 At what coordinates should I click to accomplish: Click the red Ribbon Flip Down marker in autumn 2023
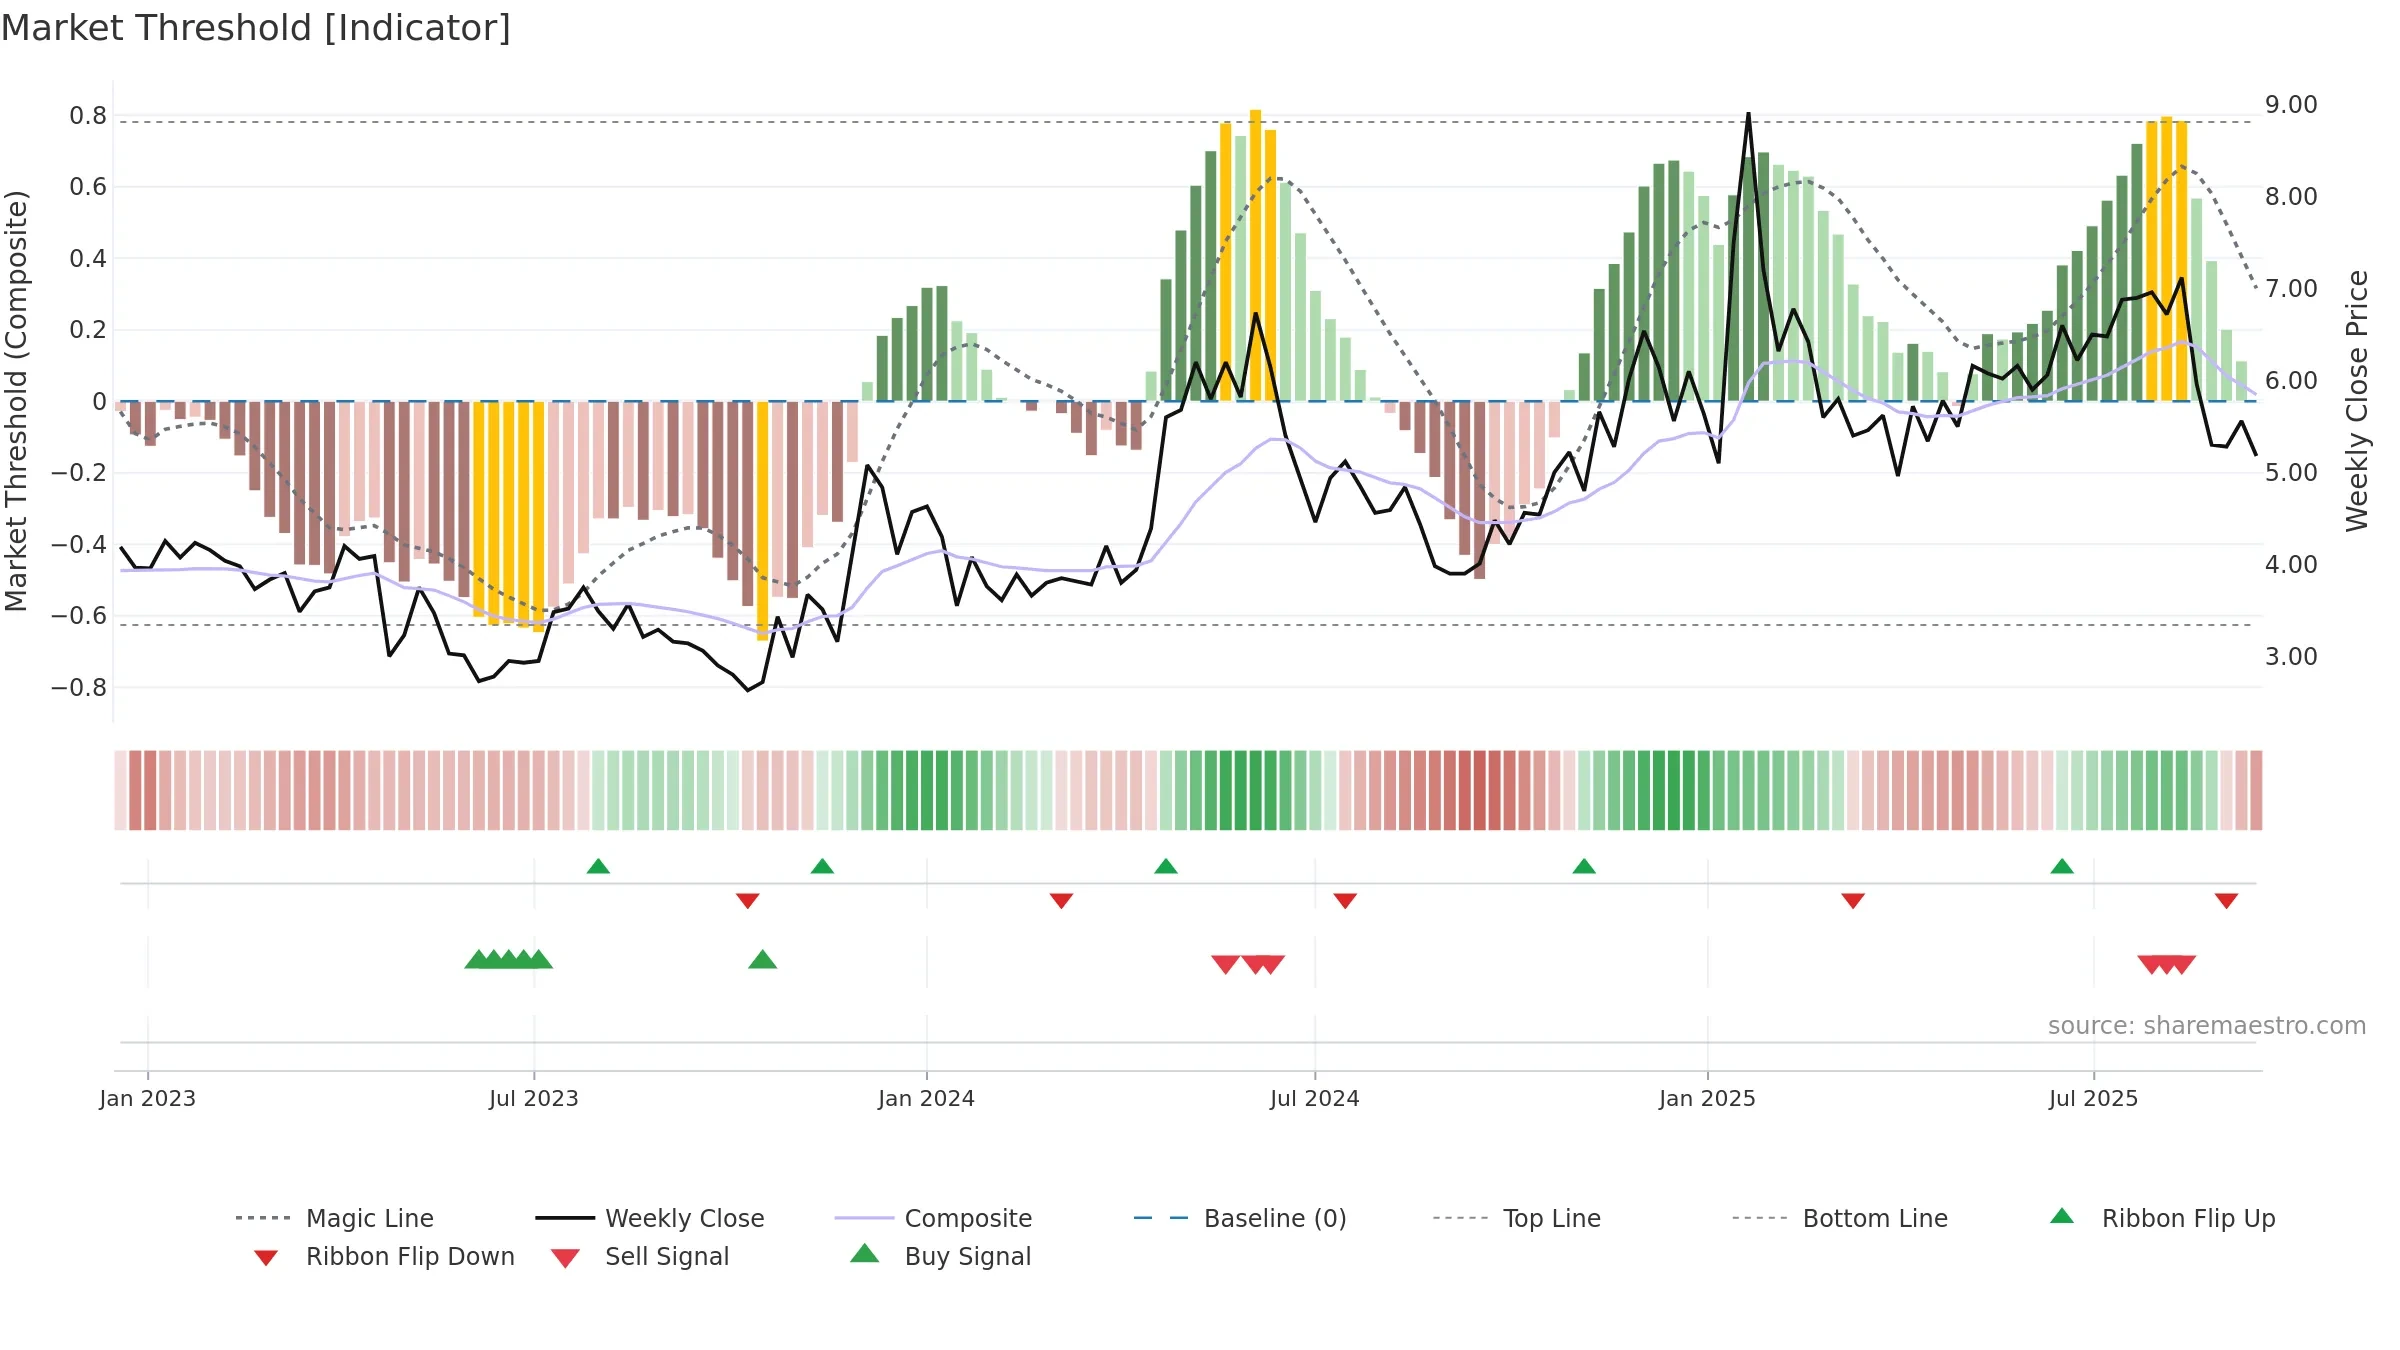(747, 901)
